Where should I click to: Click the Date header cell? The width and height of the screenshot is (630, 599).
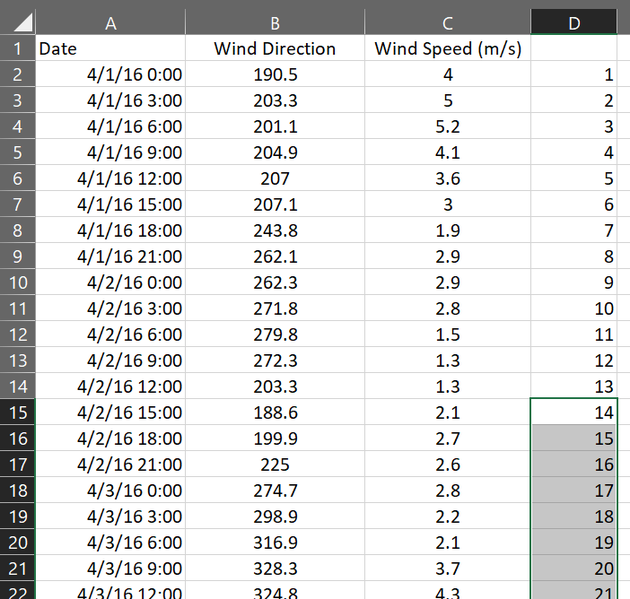pos(110,48)
